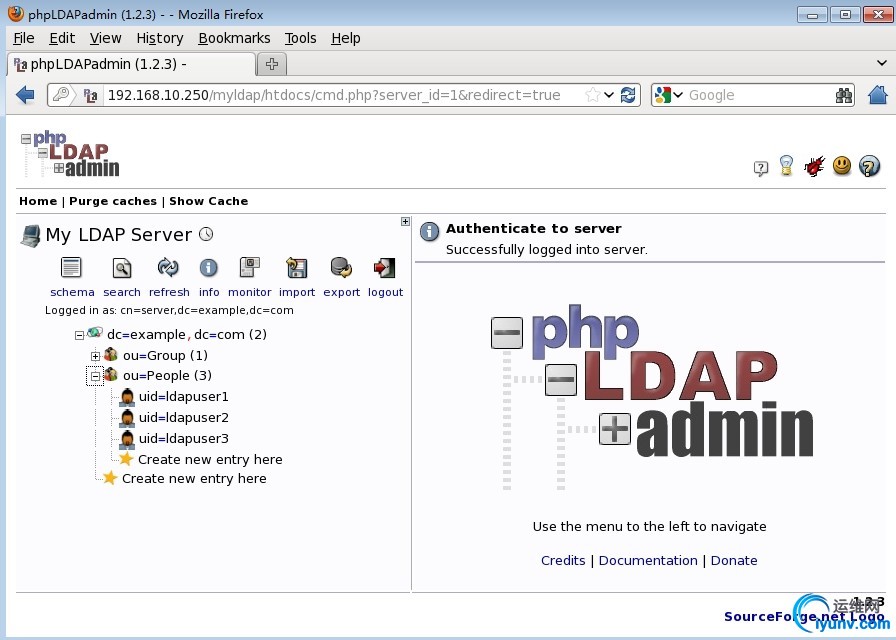Open the URL history dropdown arrow
Viewport: 896px width, 640px height.
pos(609,95)
